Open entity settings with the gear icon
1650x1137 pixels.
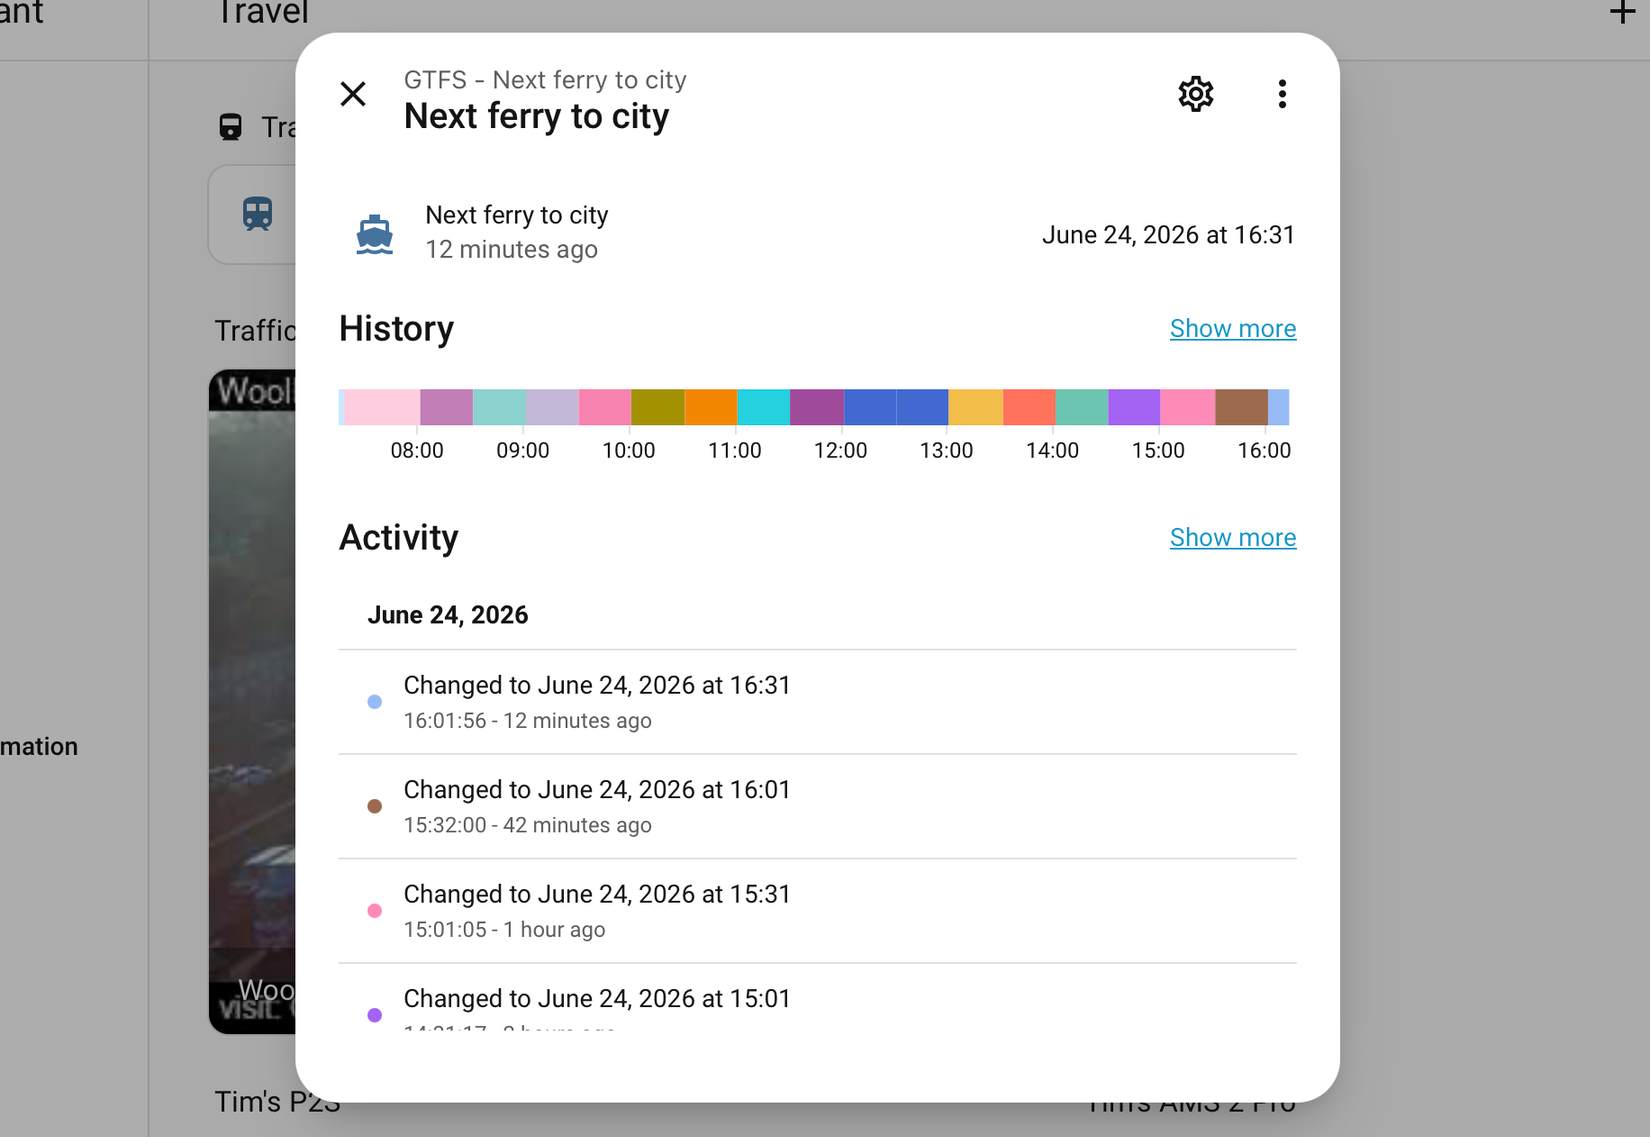point(1195,94)
